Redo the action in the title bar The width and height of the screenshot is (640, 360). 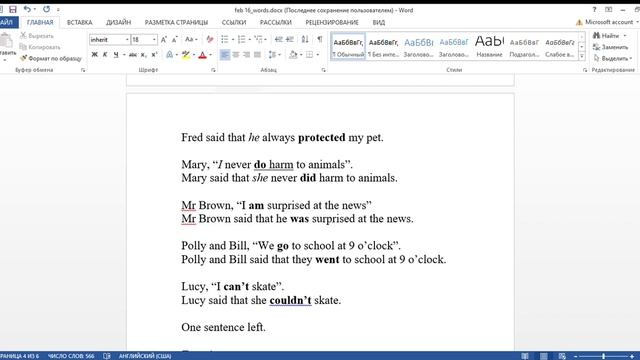[x=47, y=9]
